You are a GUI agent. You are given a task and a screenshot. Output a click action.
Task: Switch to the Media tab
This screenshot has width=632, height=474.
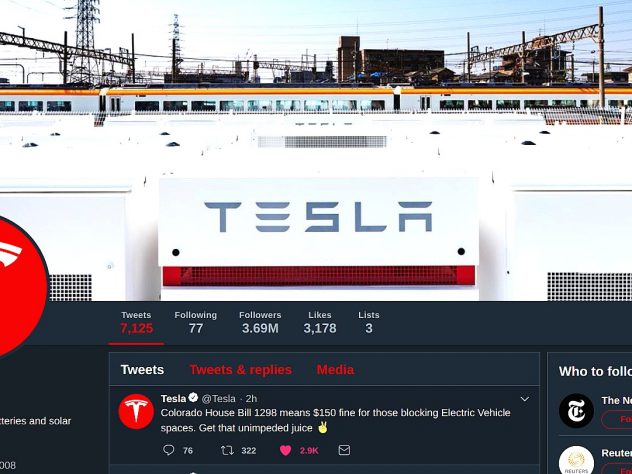click(335, 370)
